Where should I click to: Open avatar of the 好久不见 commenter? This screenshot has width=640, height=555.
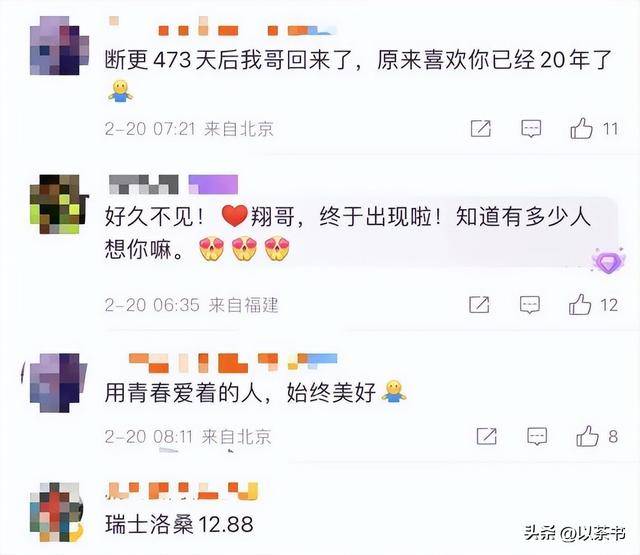point(59,204)
